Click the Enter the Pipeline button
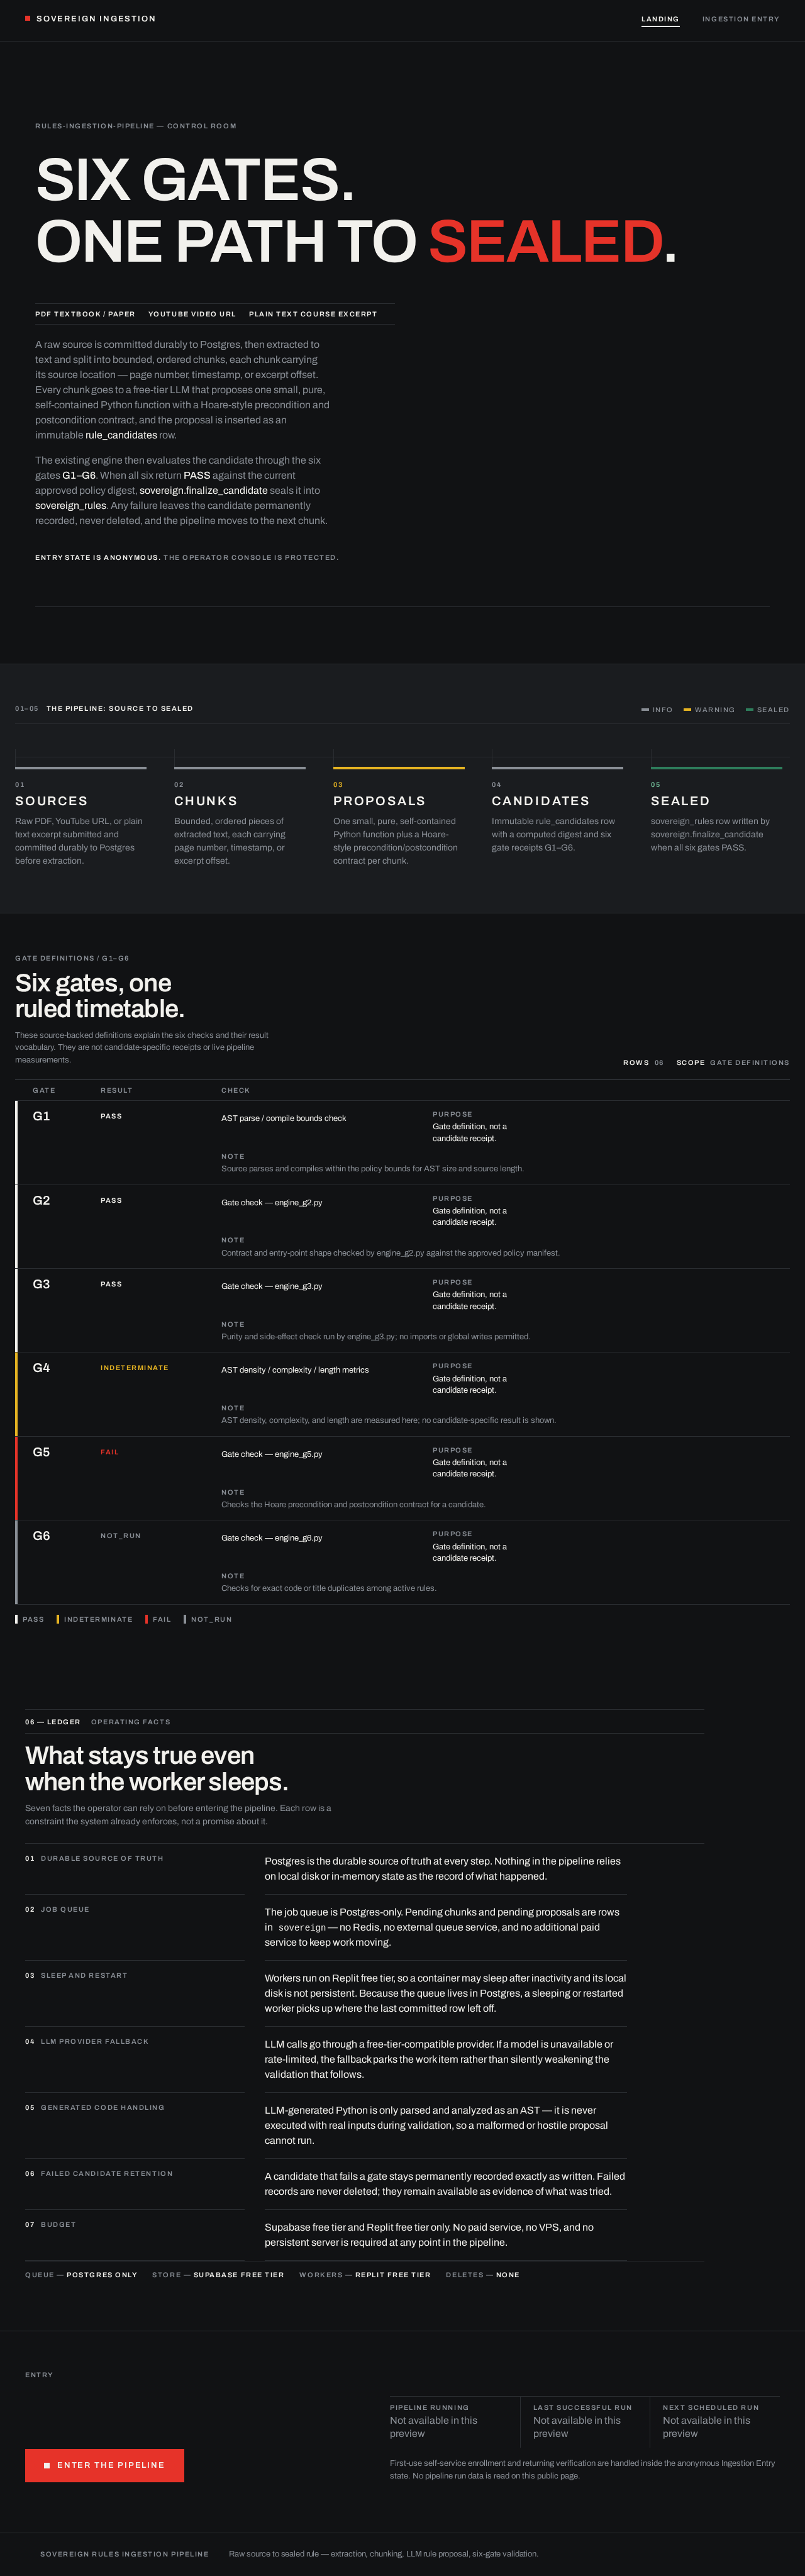805x2576 pixels. pos(104,2465)
